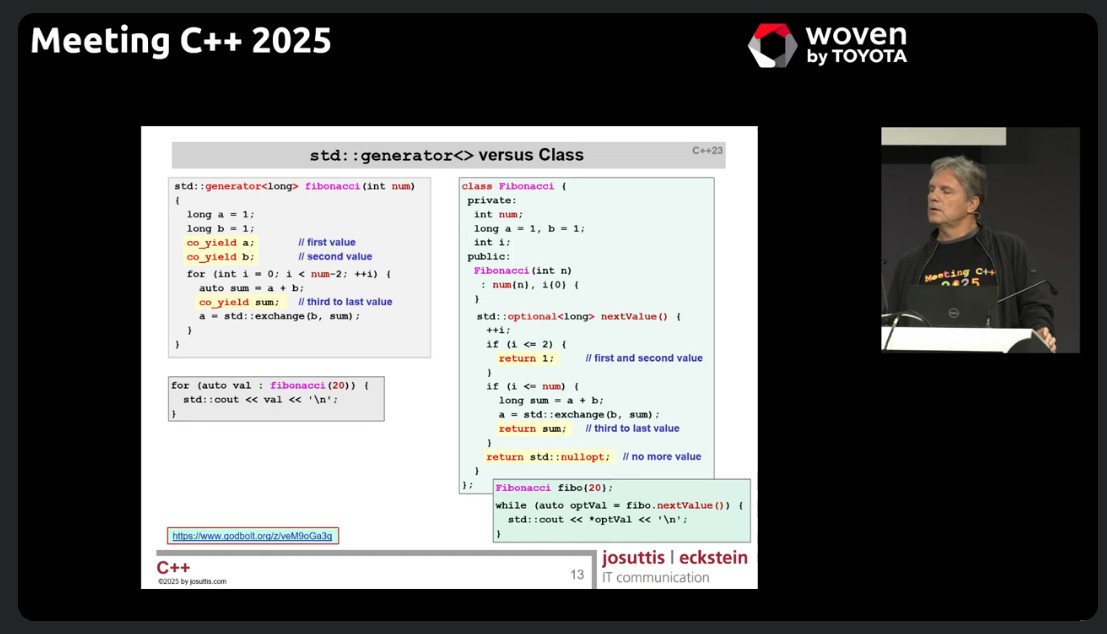Select the std::generator<> versus Class slide heading
This screenshot has width=1107, height=634.
[x=448, y=155]
